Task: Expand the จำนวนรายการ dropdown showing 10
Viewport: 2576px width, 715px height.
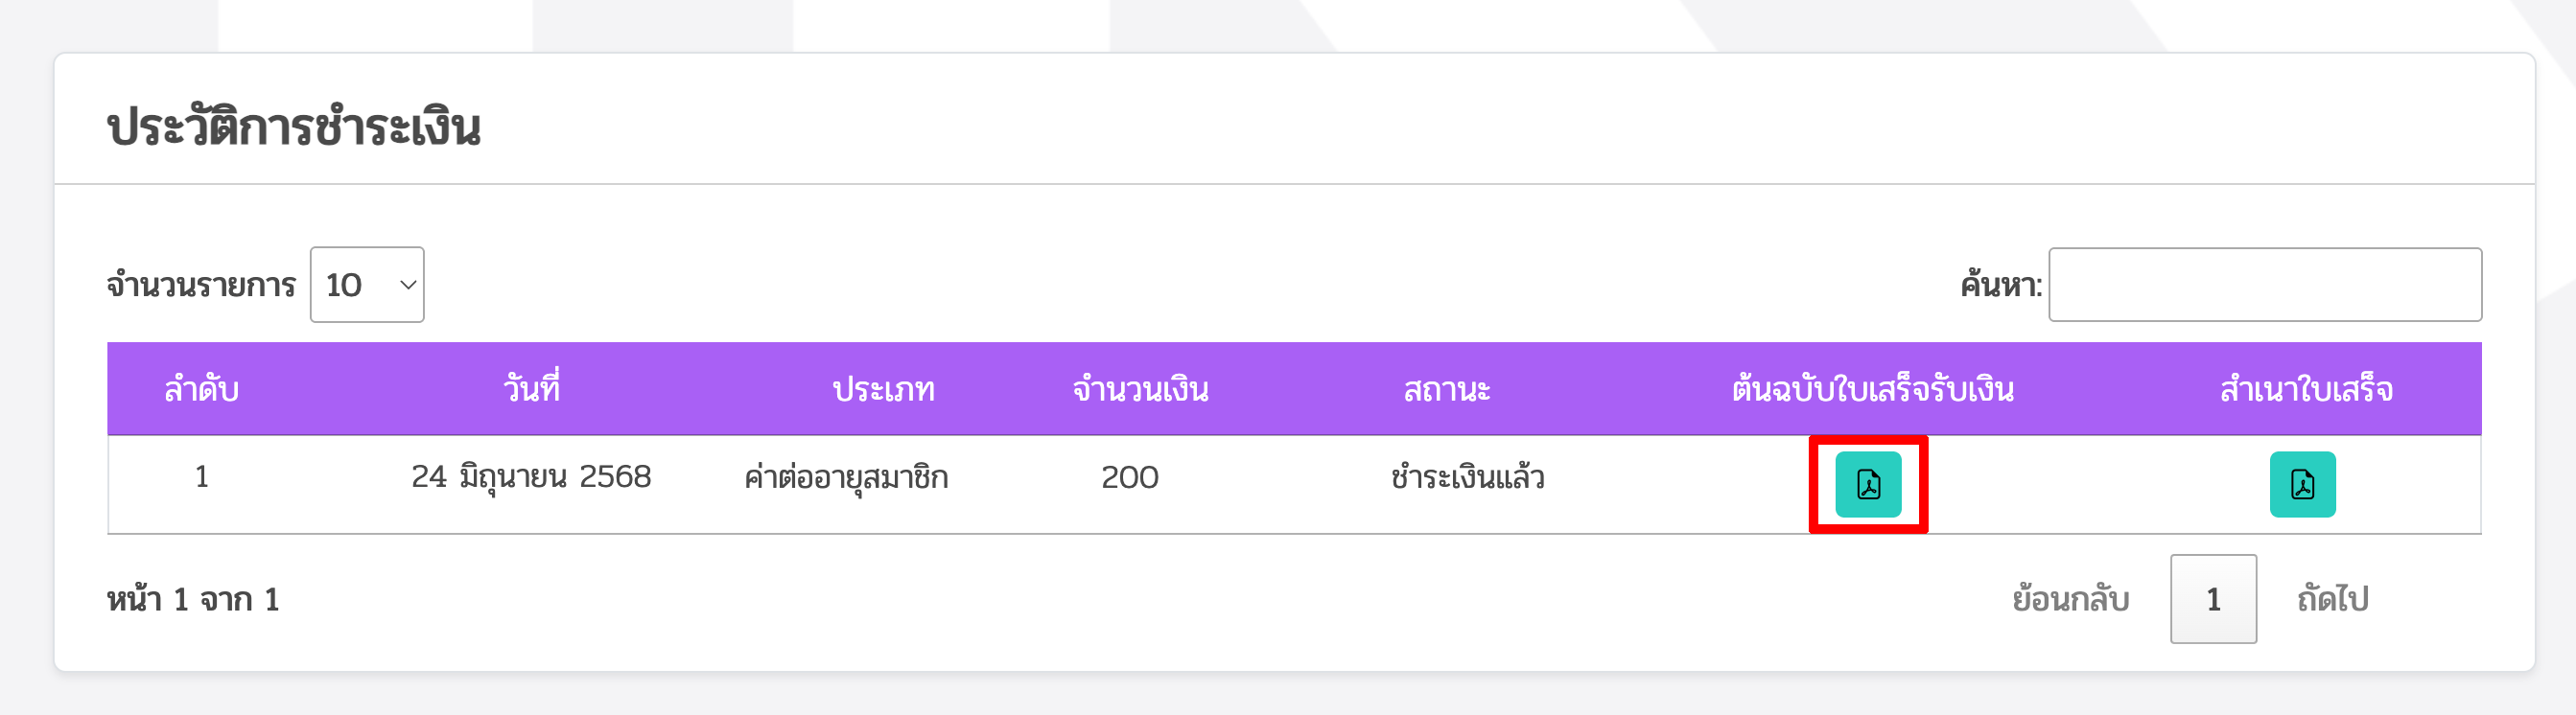Action: coord(367,285)
